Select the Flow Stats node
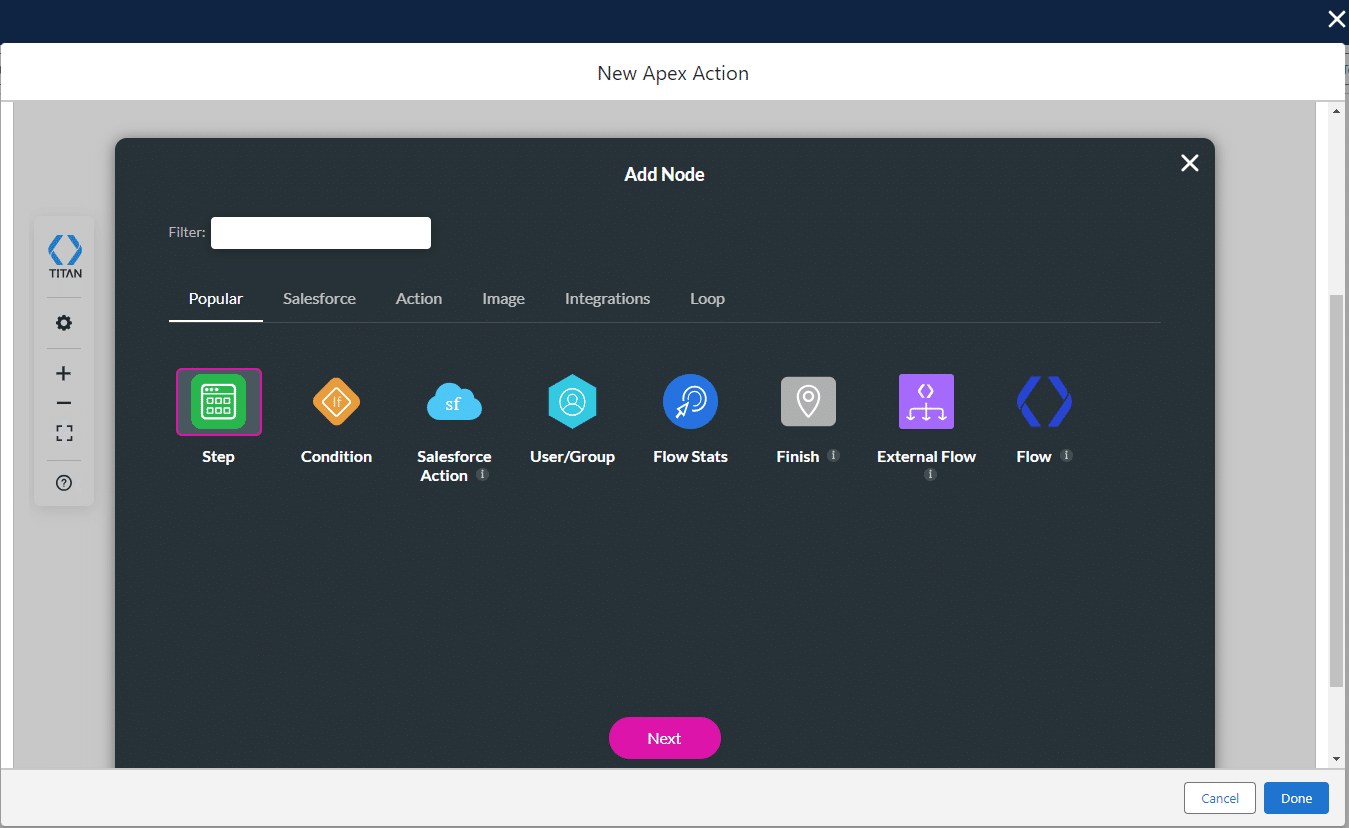This screenshot has height=828, width=1349. click(690, 401)
